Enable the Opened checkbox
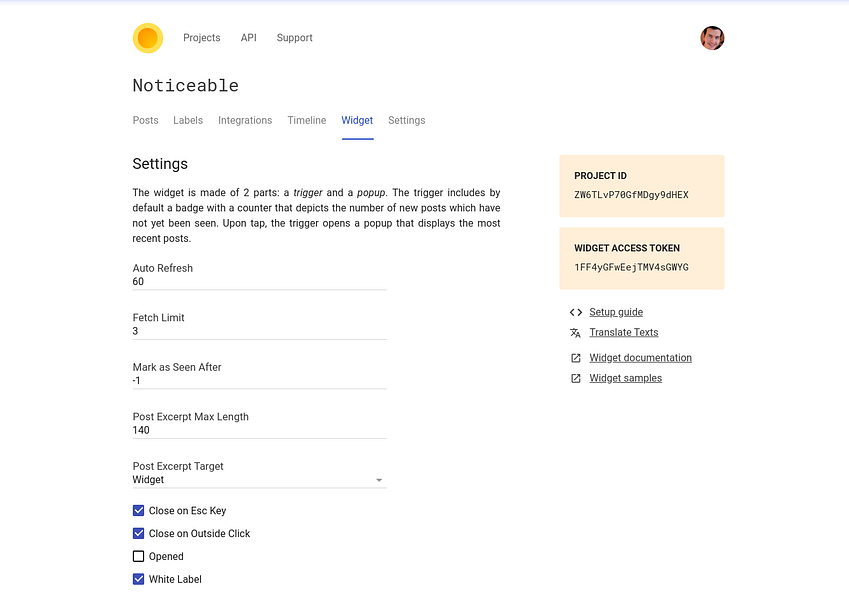 [139, 556]
